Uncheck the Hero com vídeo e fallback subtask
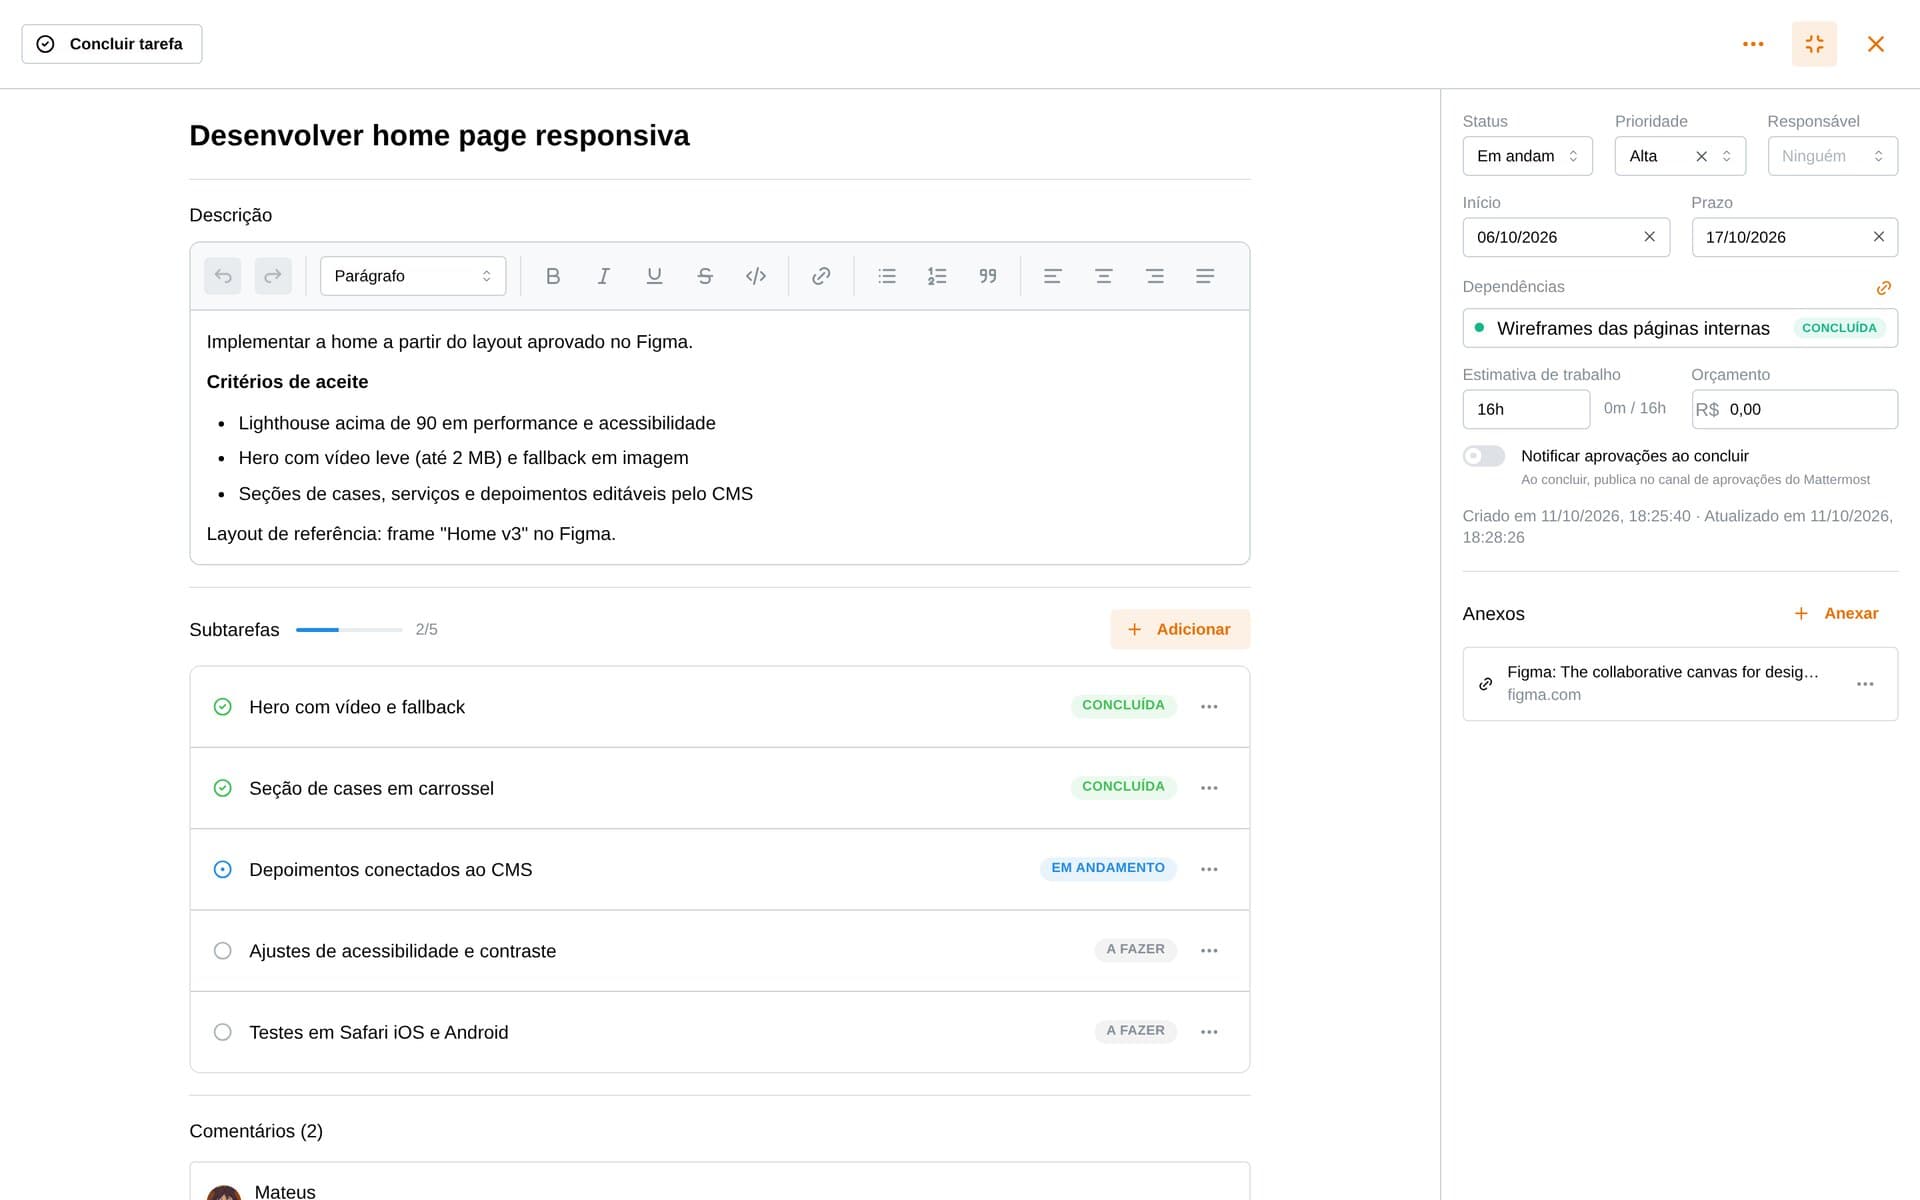Screen dimensions: 1920x1200 [x=223, y=707]
